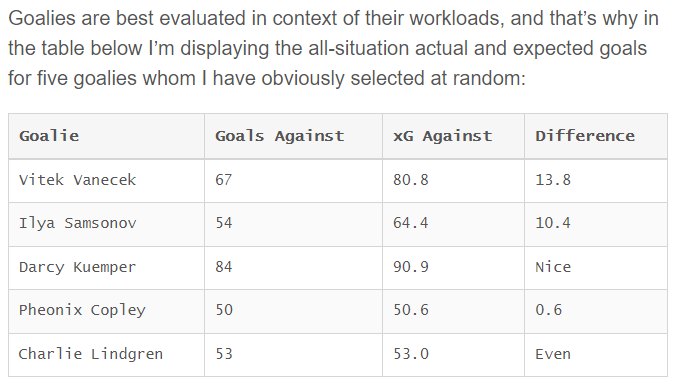Click the intro paragraph about goalie workloads
The height and width of the screenshot is (385, 674).
334,48
